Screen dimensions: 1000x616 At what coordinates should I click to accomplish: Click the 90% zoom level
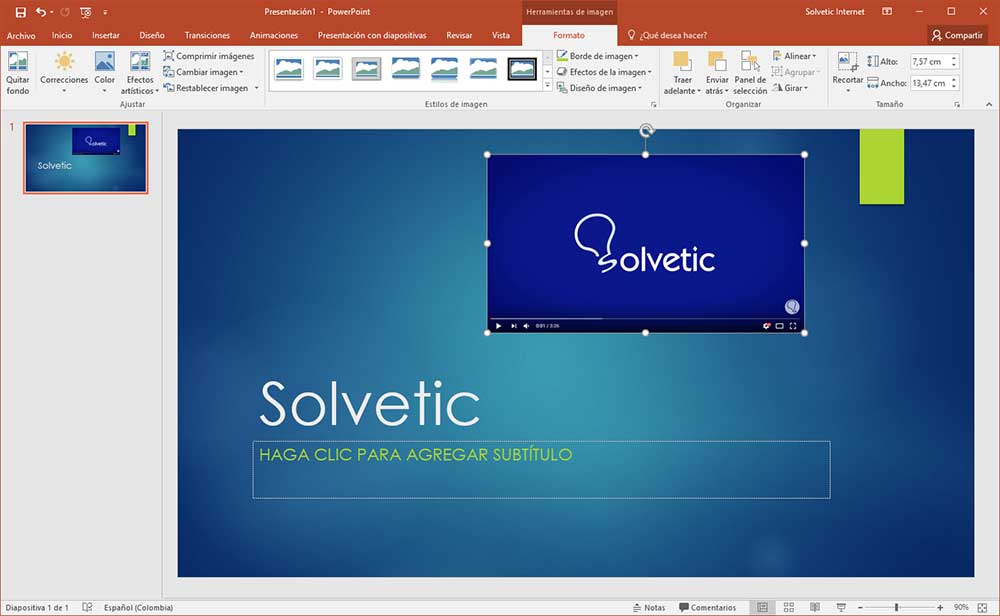click(961, 608)
